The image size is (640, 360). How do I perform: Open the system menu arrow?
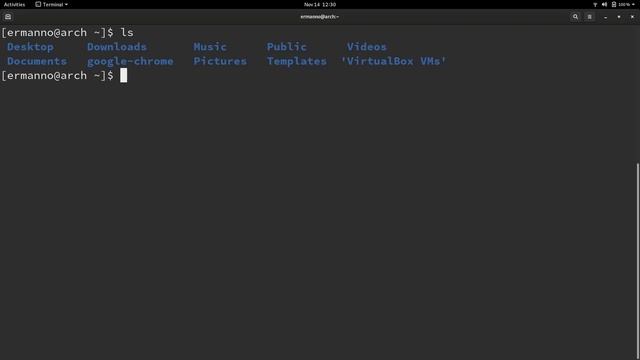(633, 4)
